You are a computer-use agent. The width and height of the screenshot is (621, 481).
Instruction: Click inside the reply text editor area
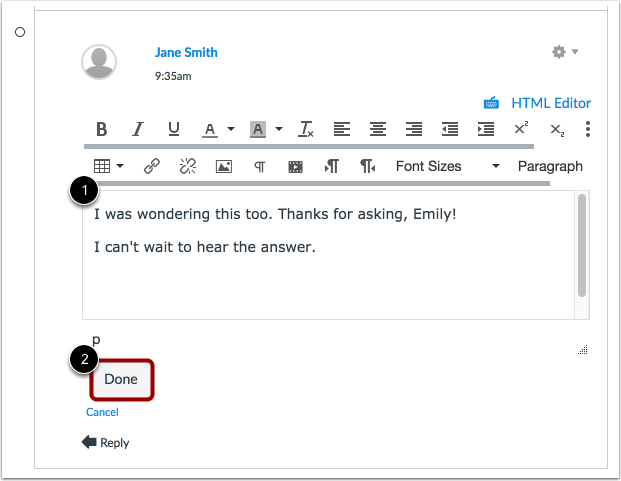point(328,255)
